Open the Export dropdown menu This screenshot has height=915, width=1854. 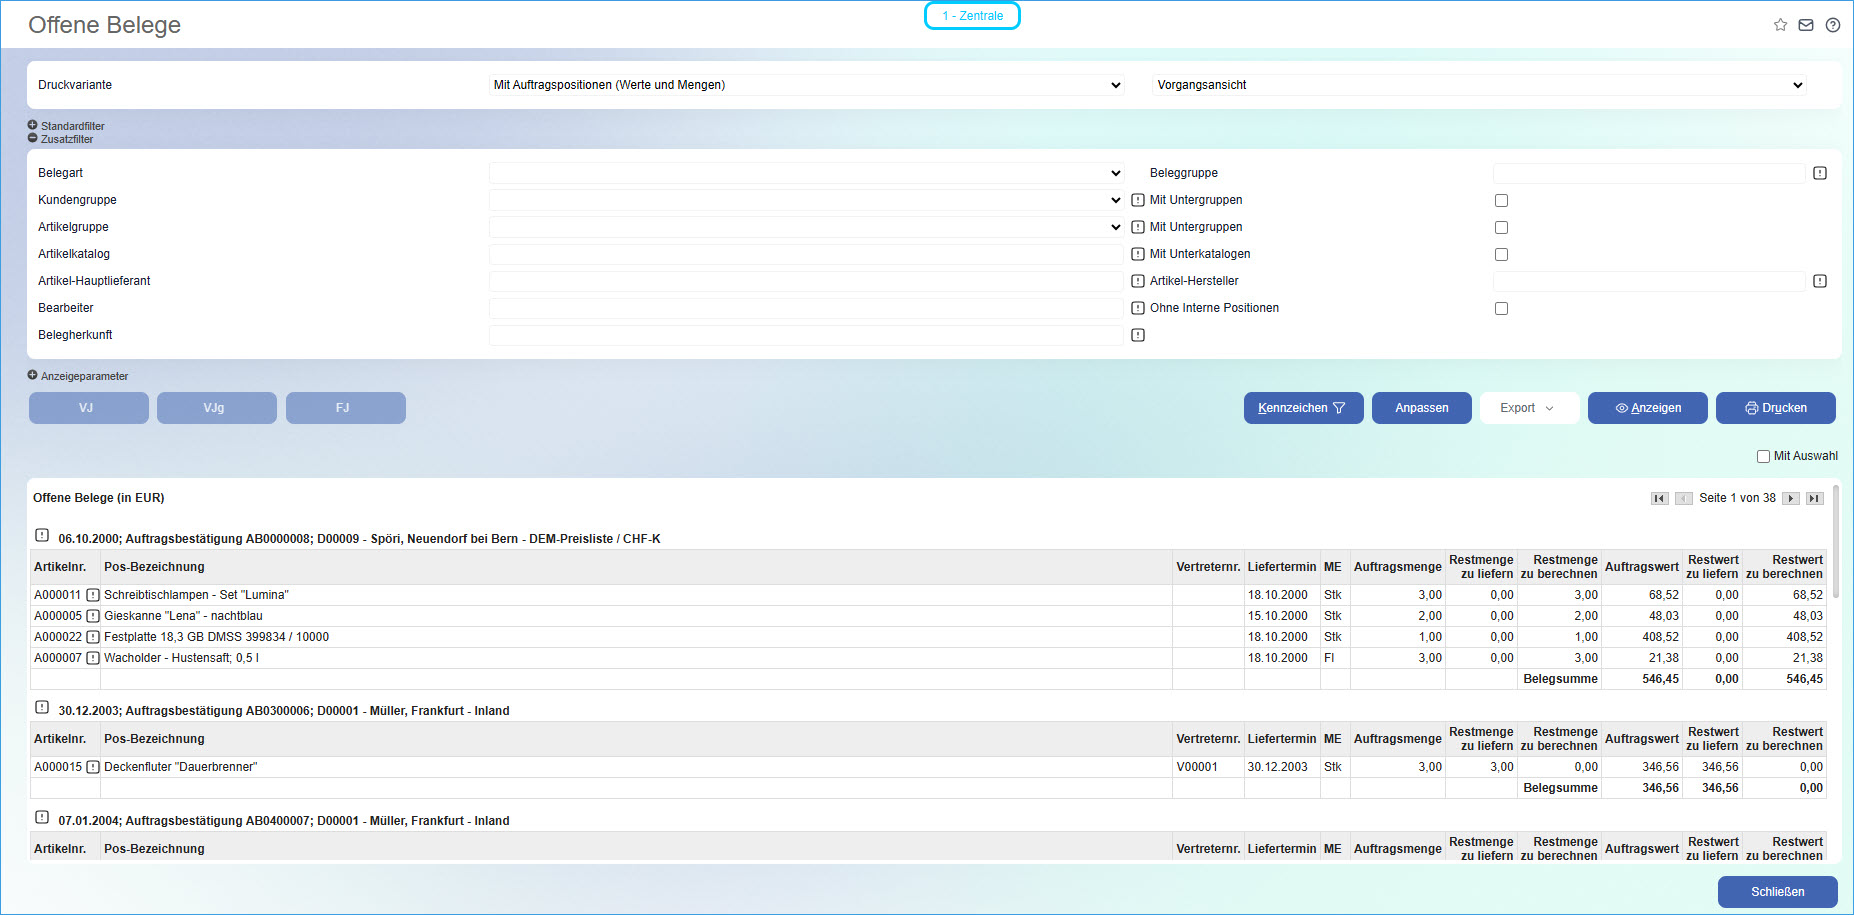(x=1528, y=408)
